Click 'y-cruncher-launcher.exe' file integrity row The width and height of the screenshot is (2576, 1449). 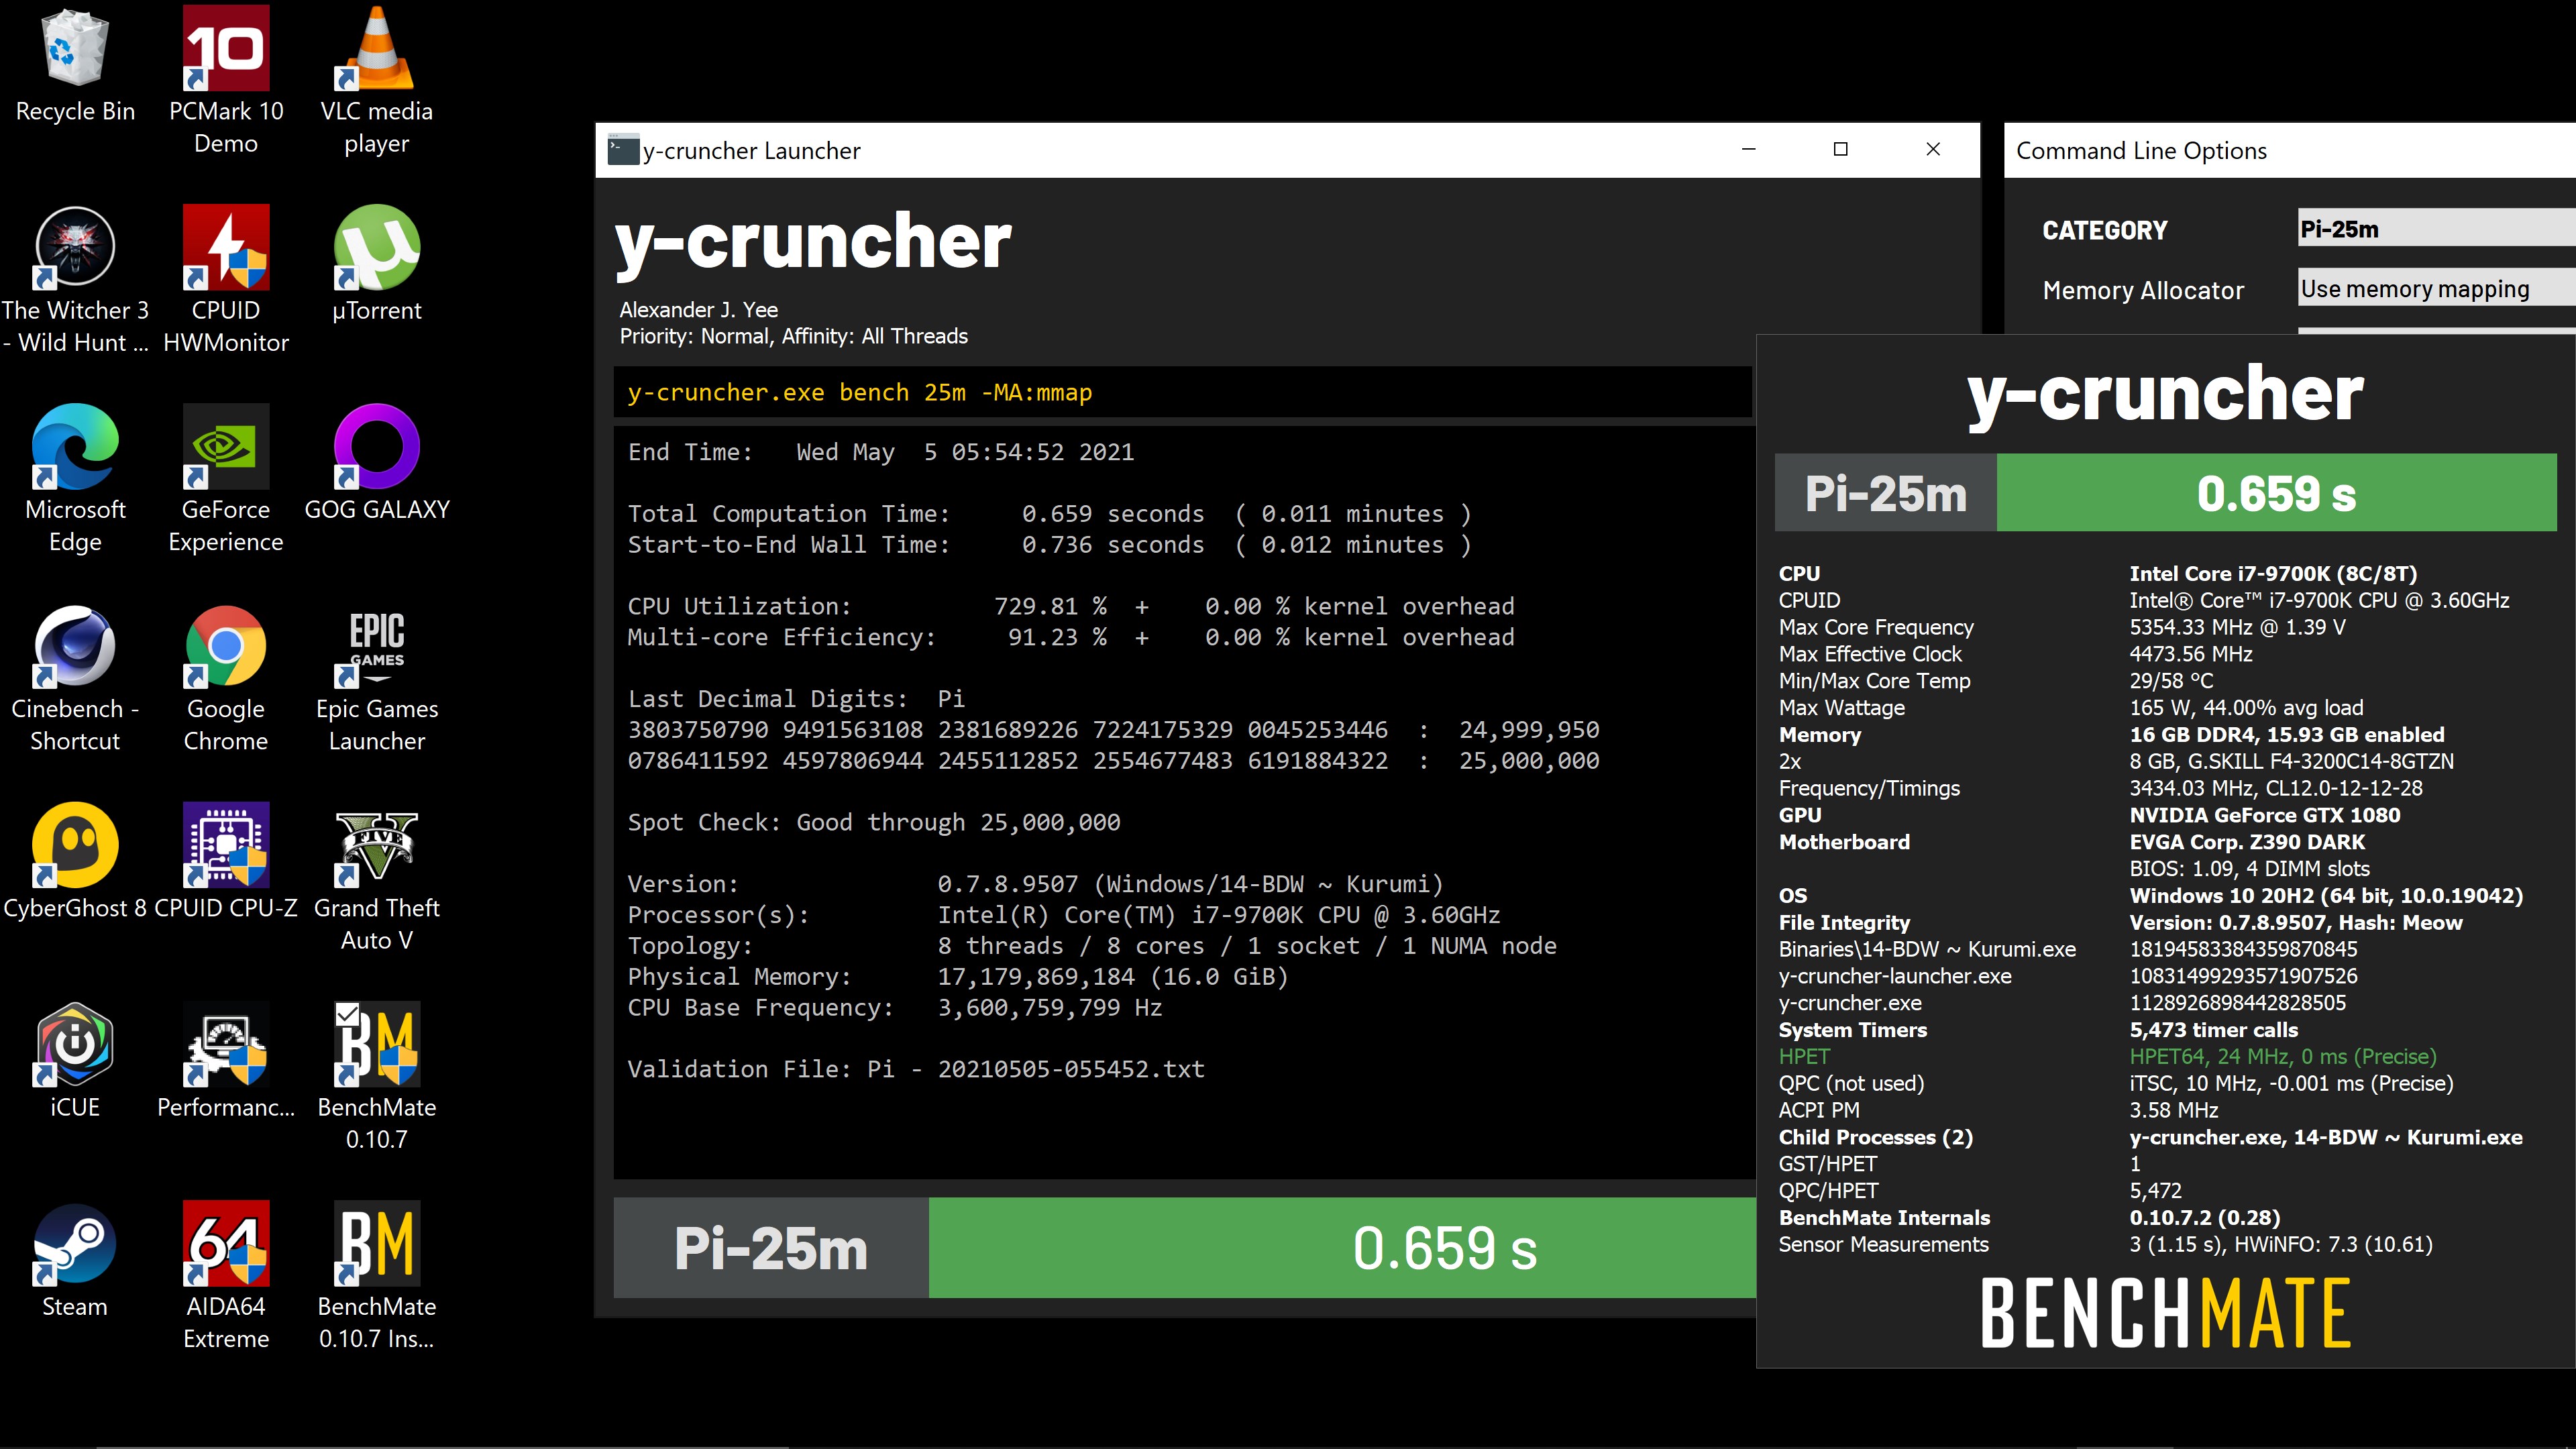(2068, 976)
